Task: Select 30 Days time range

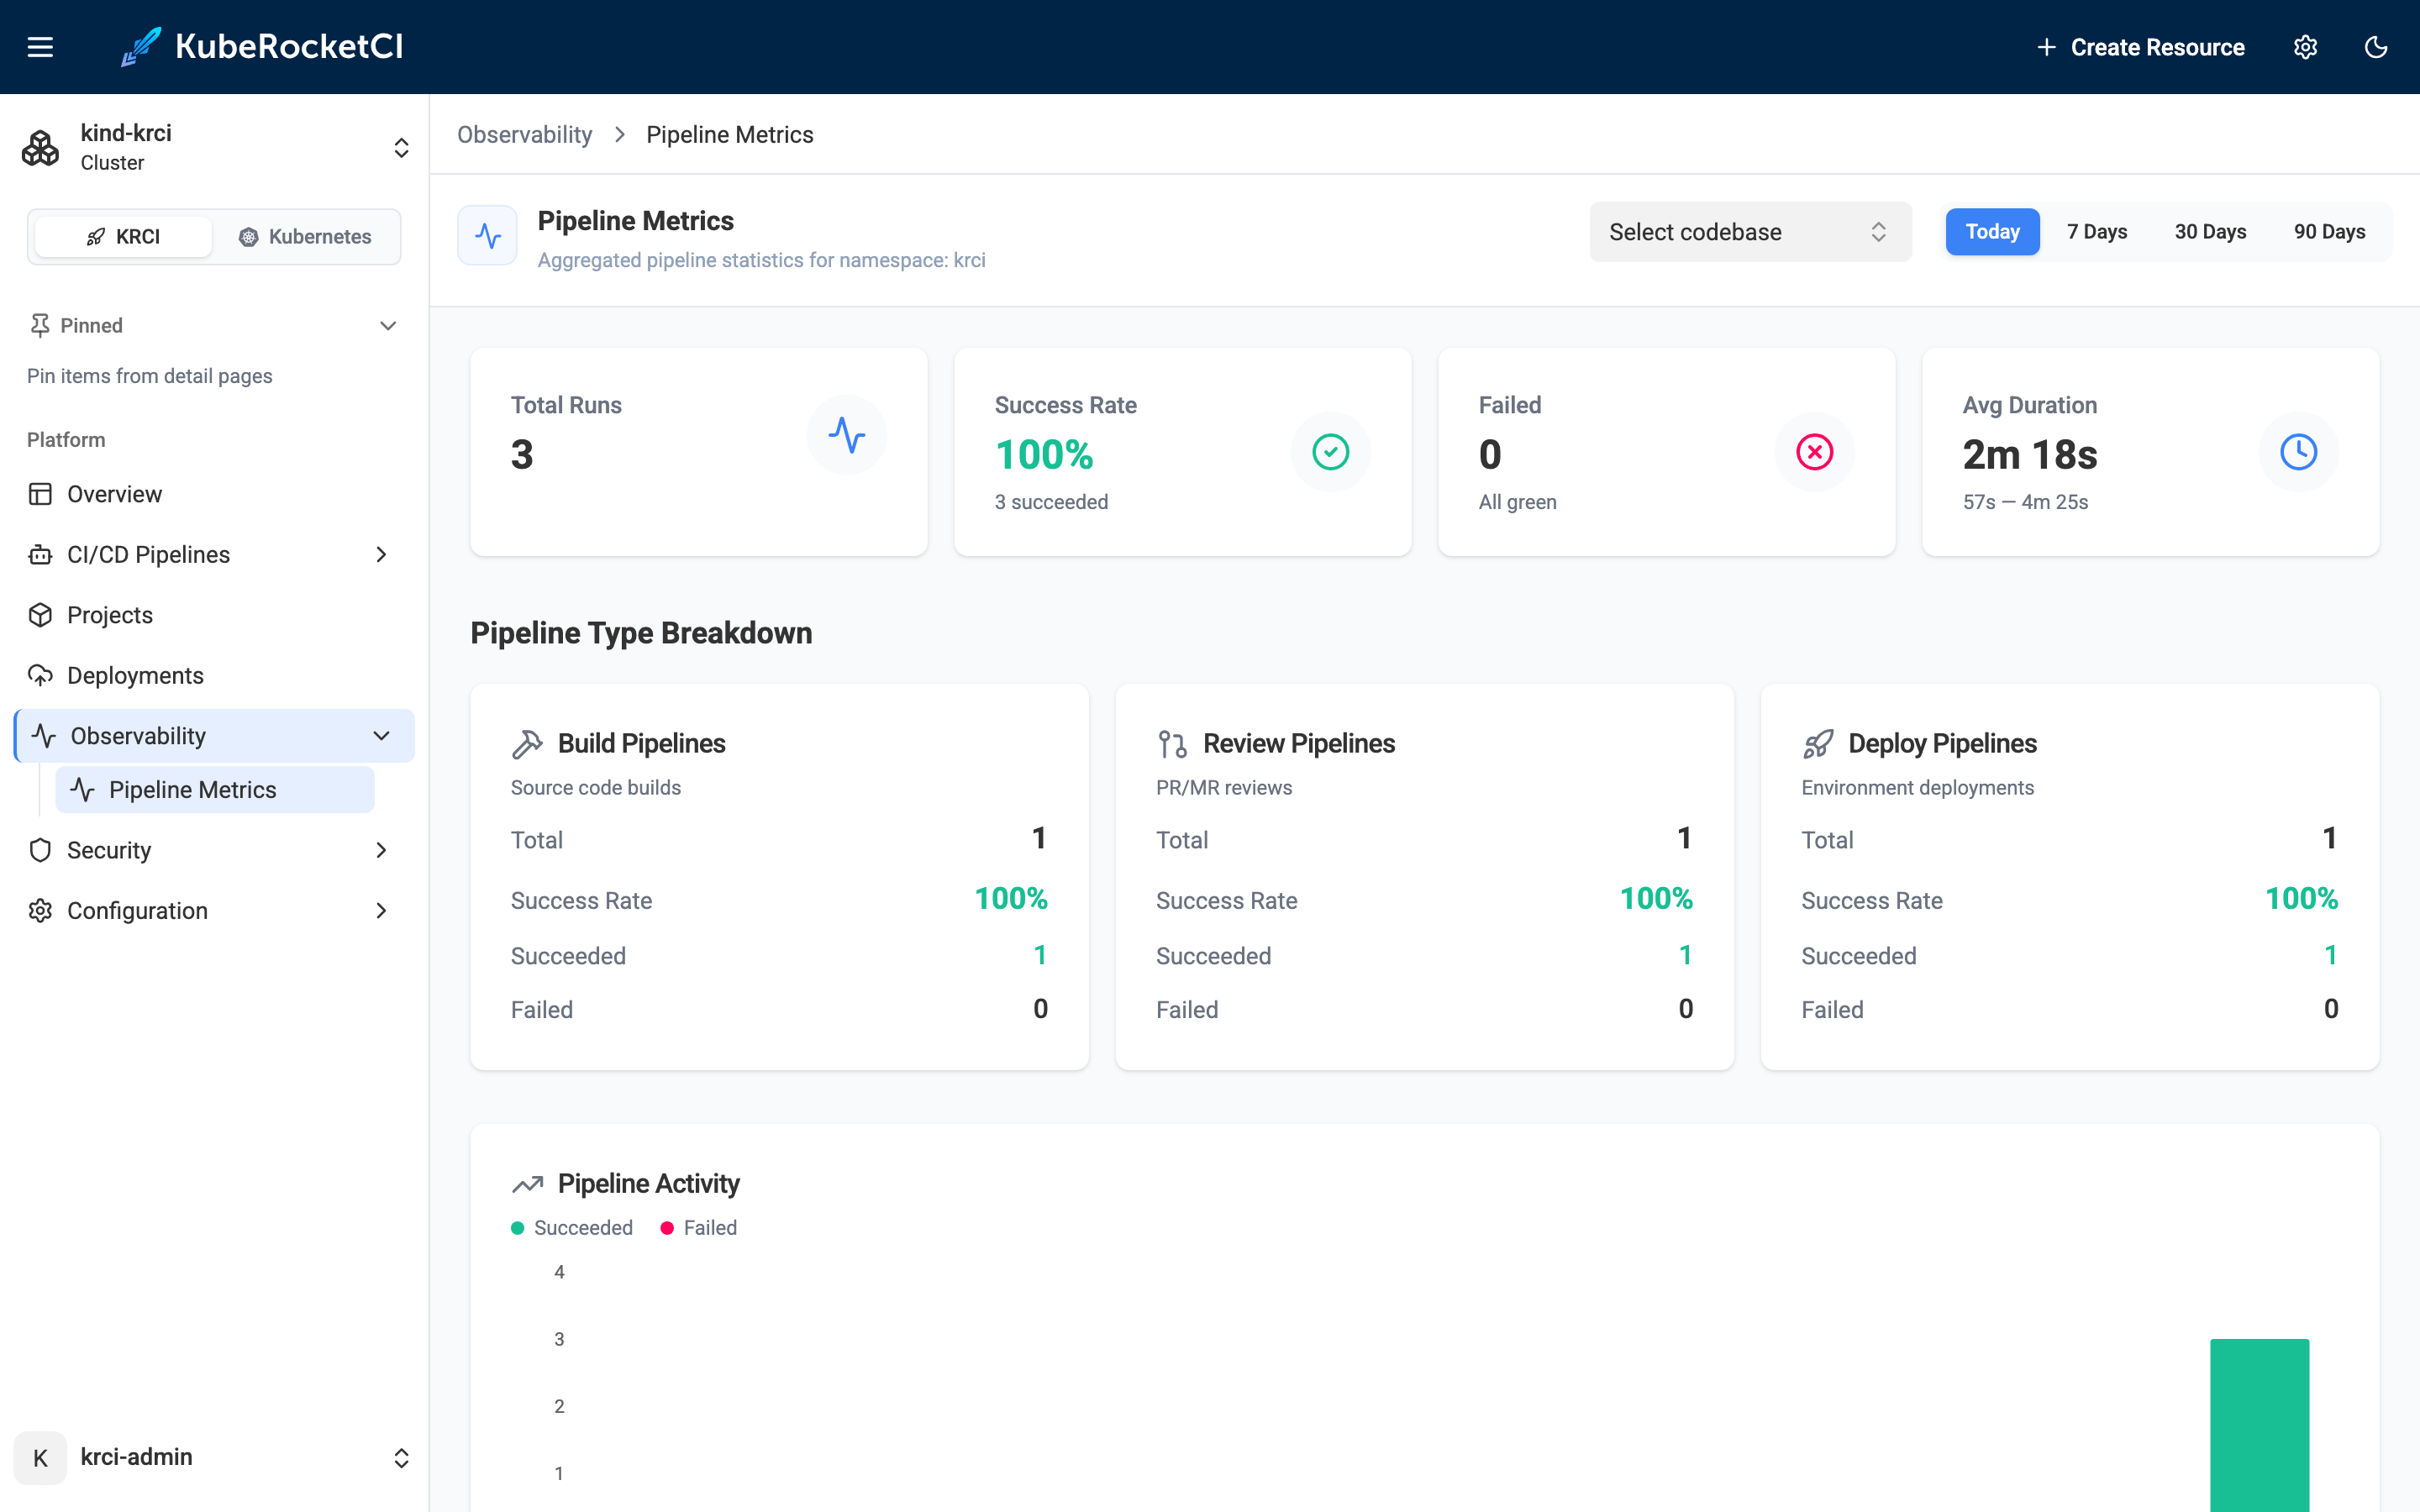Action: (x=2210, y=232)
